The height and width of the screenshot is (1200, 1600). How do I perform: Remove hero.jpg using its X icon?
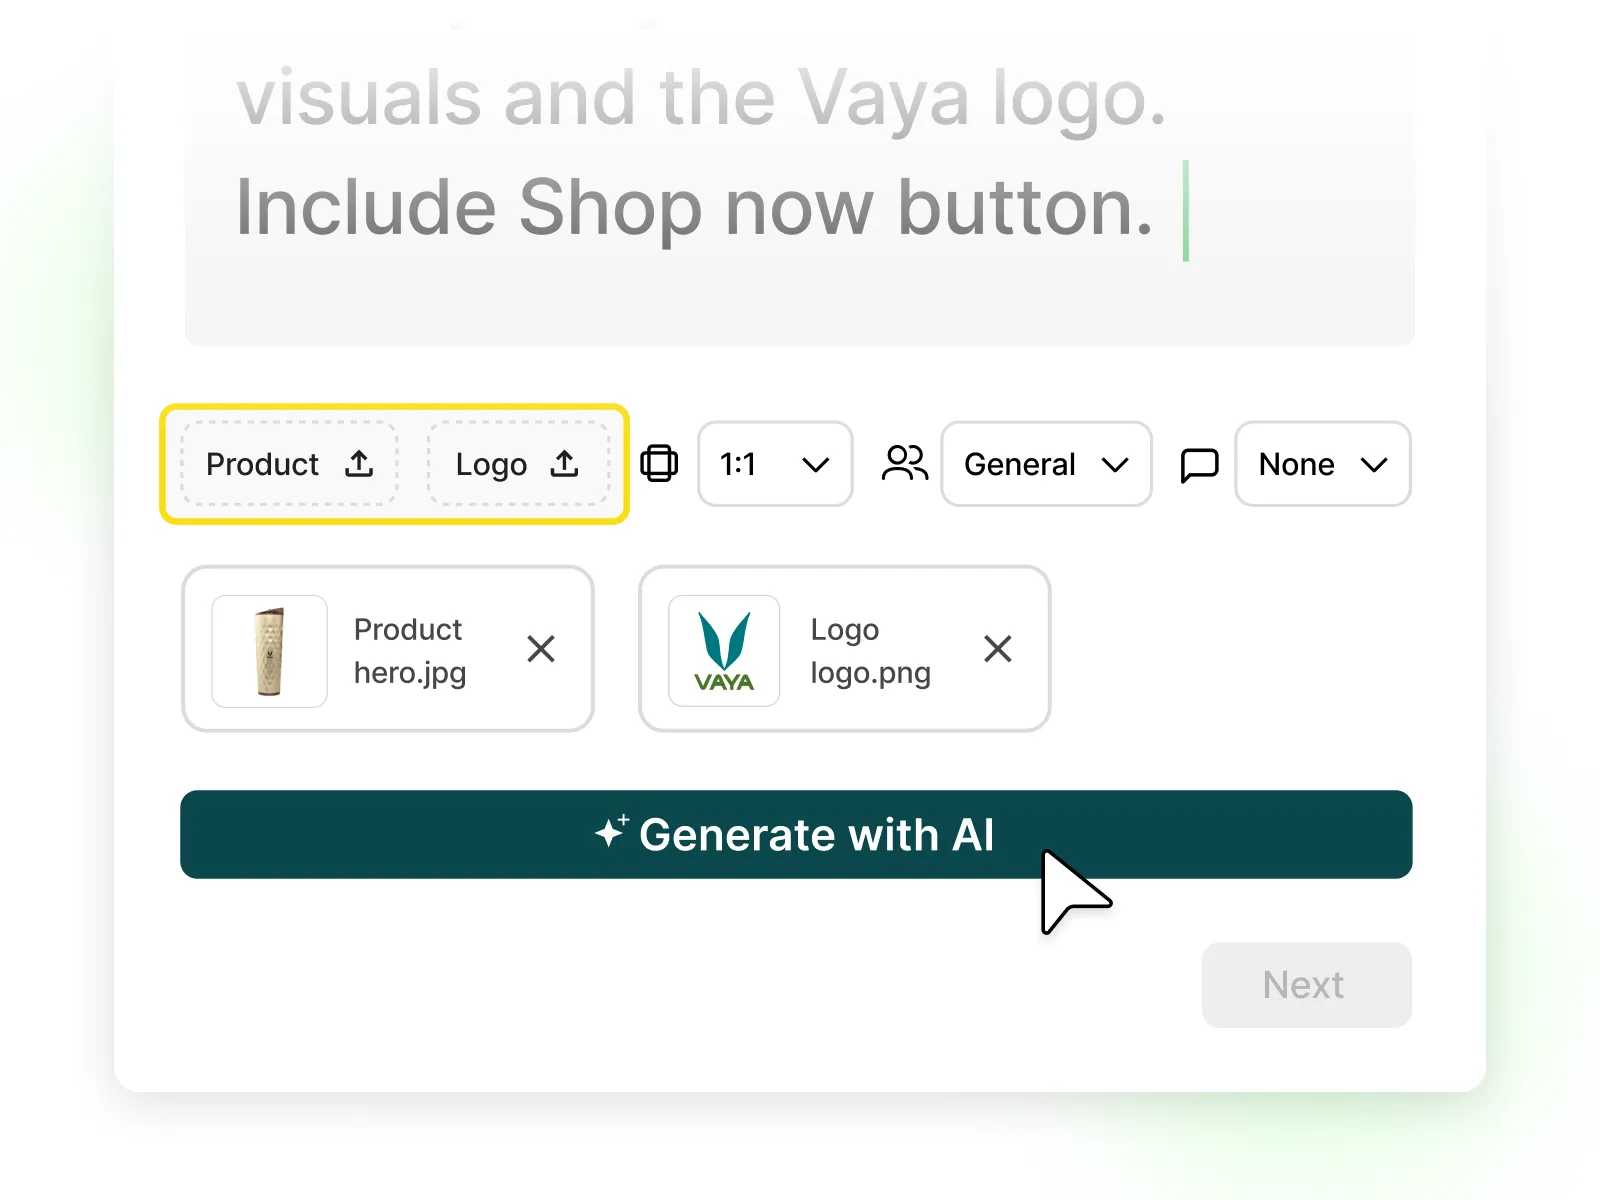541,649
